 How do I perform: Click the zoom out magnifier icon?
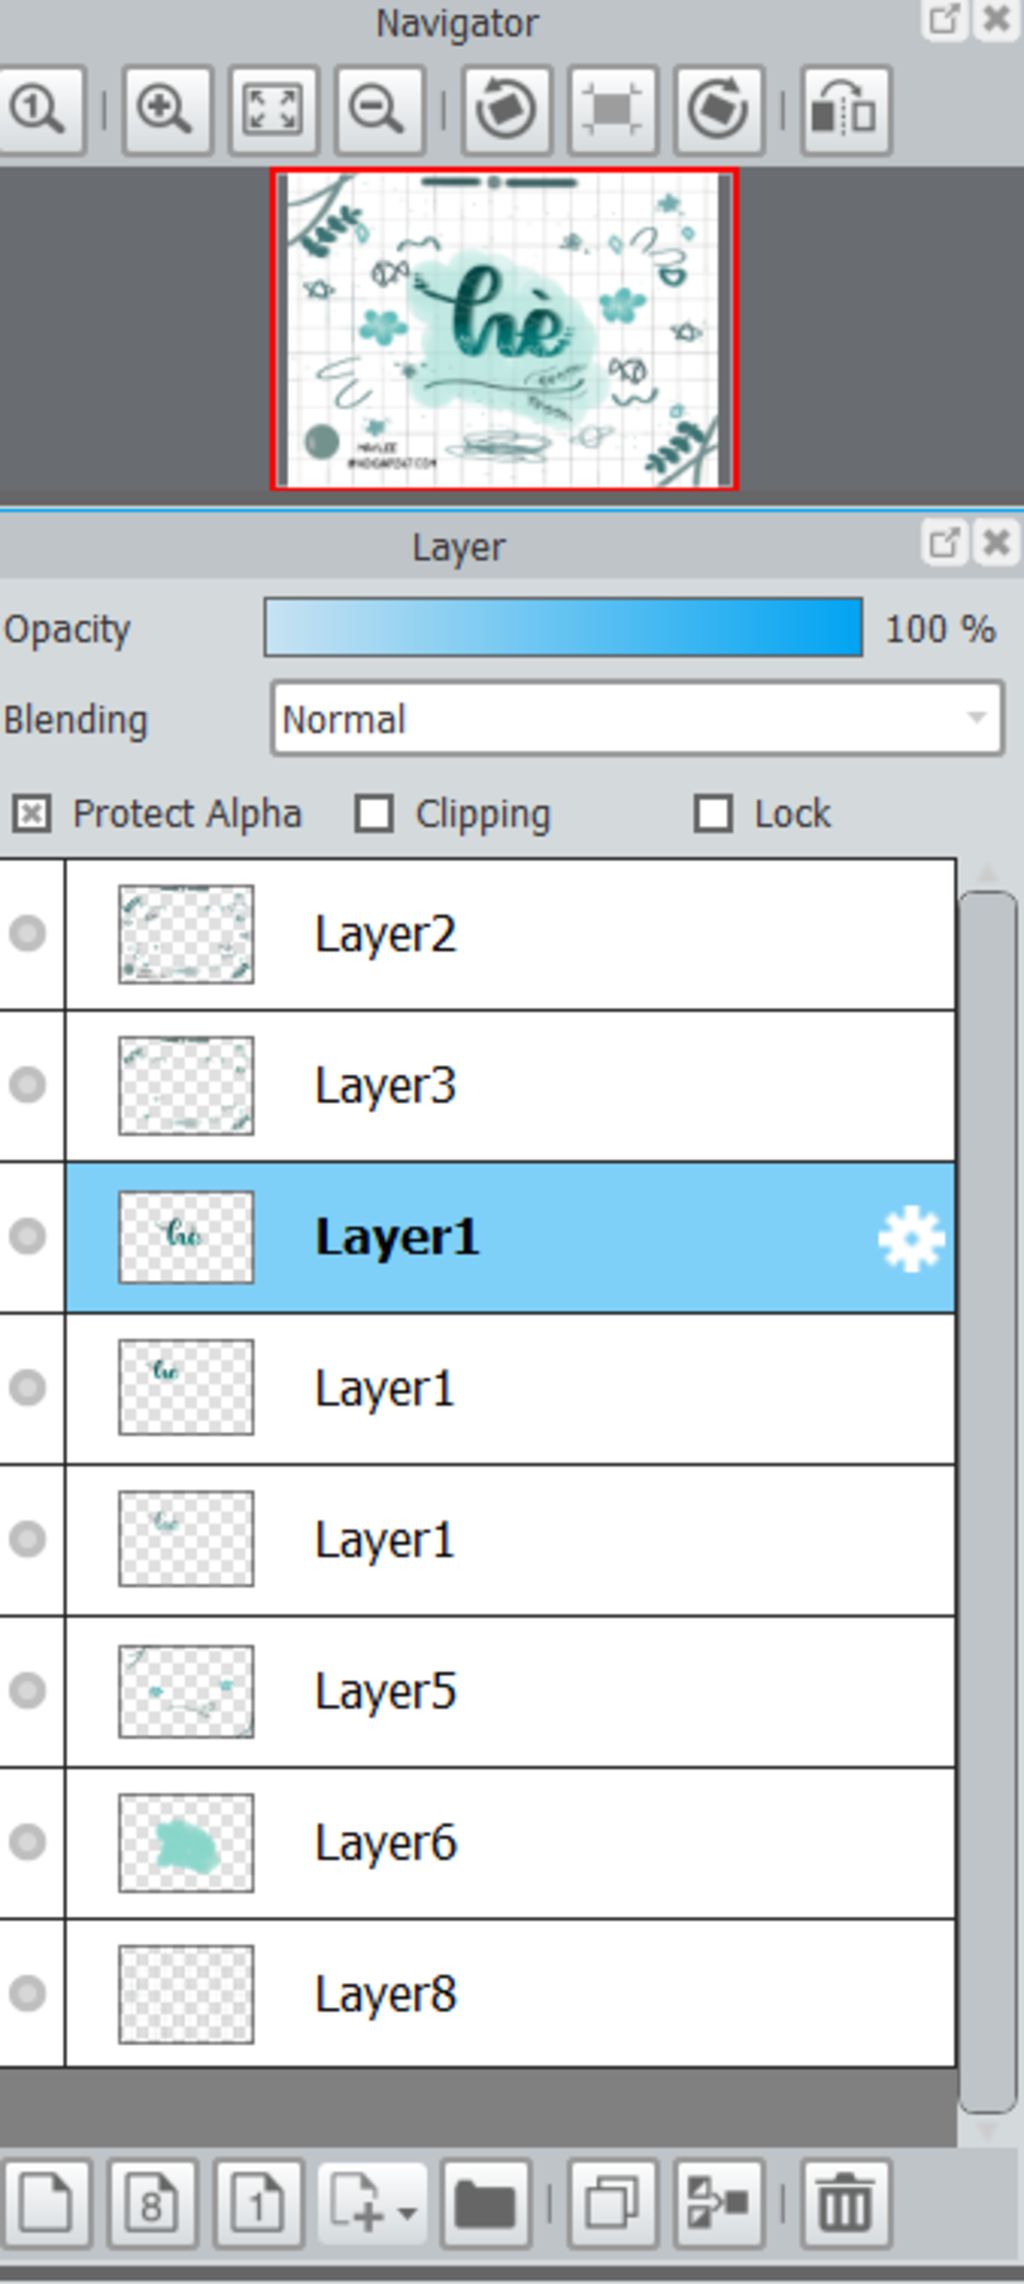[x=379, y=110]
